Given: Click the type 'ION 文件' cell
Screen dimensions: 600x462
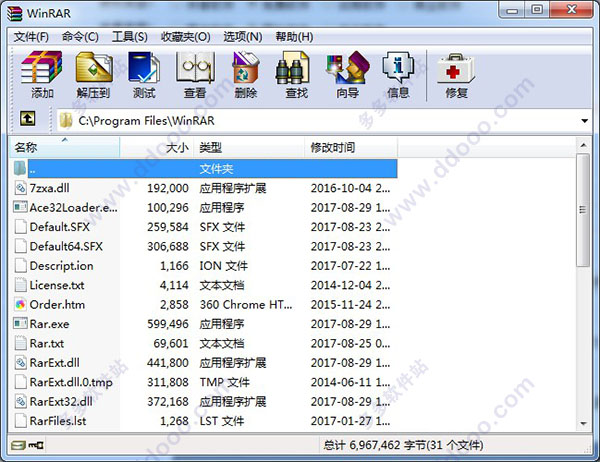Looking at the screenshot, I should [x=223, y=266].
